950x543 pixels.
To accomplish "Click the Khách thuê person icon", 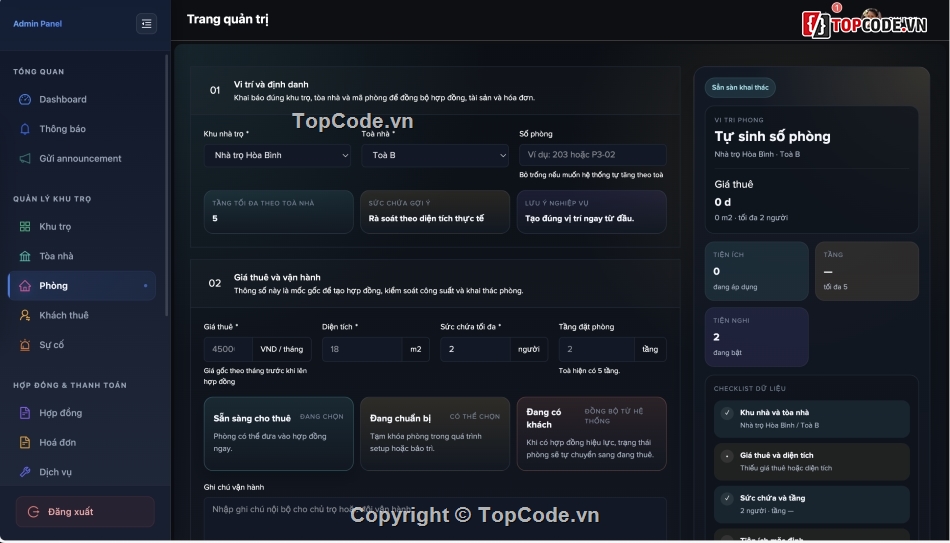I will click(25, 315).
